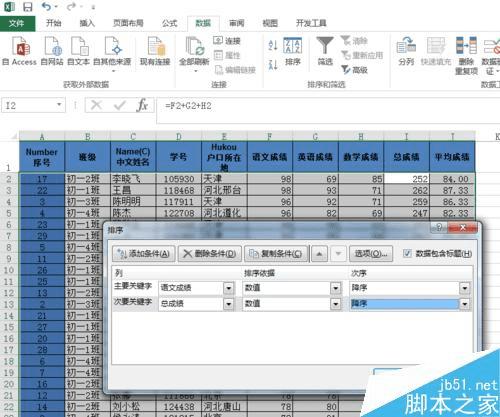Select the 自网站 import icon

[x=53, y=47]
